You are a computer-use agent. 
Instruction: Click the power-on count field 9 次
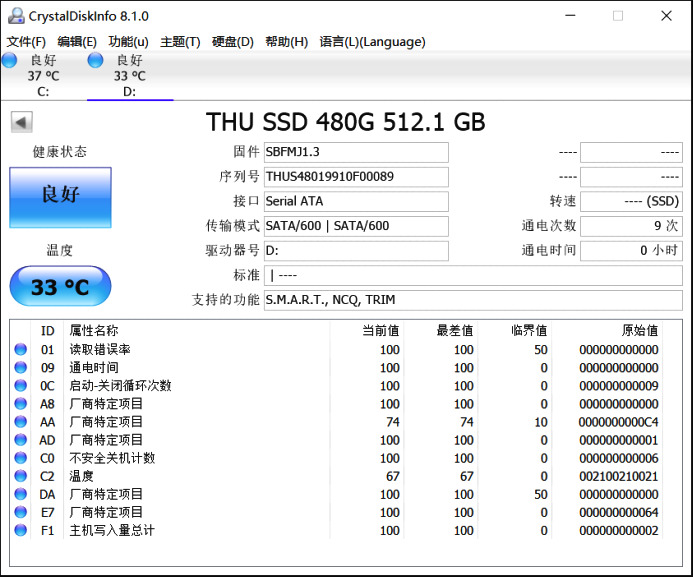(x=632, y=226)
